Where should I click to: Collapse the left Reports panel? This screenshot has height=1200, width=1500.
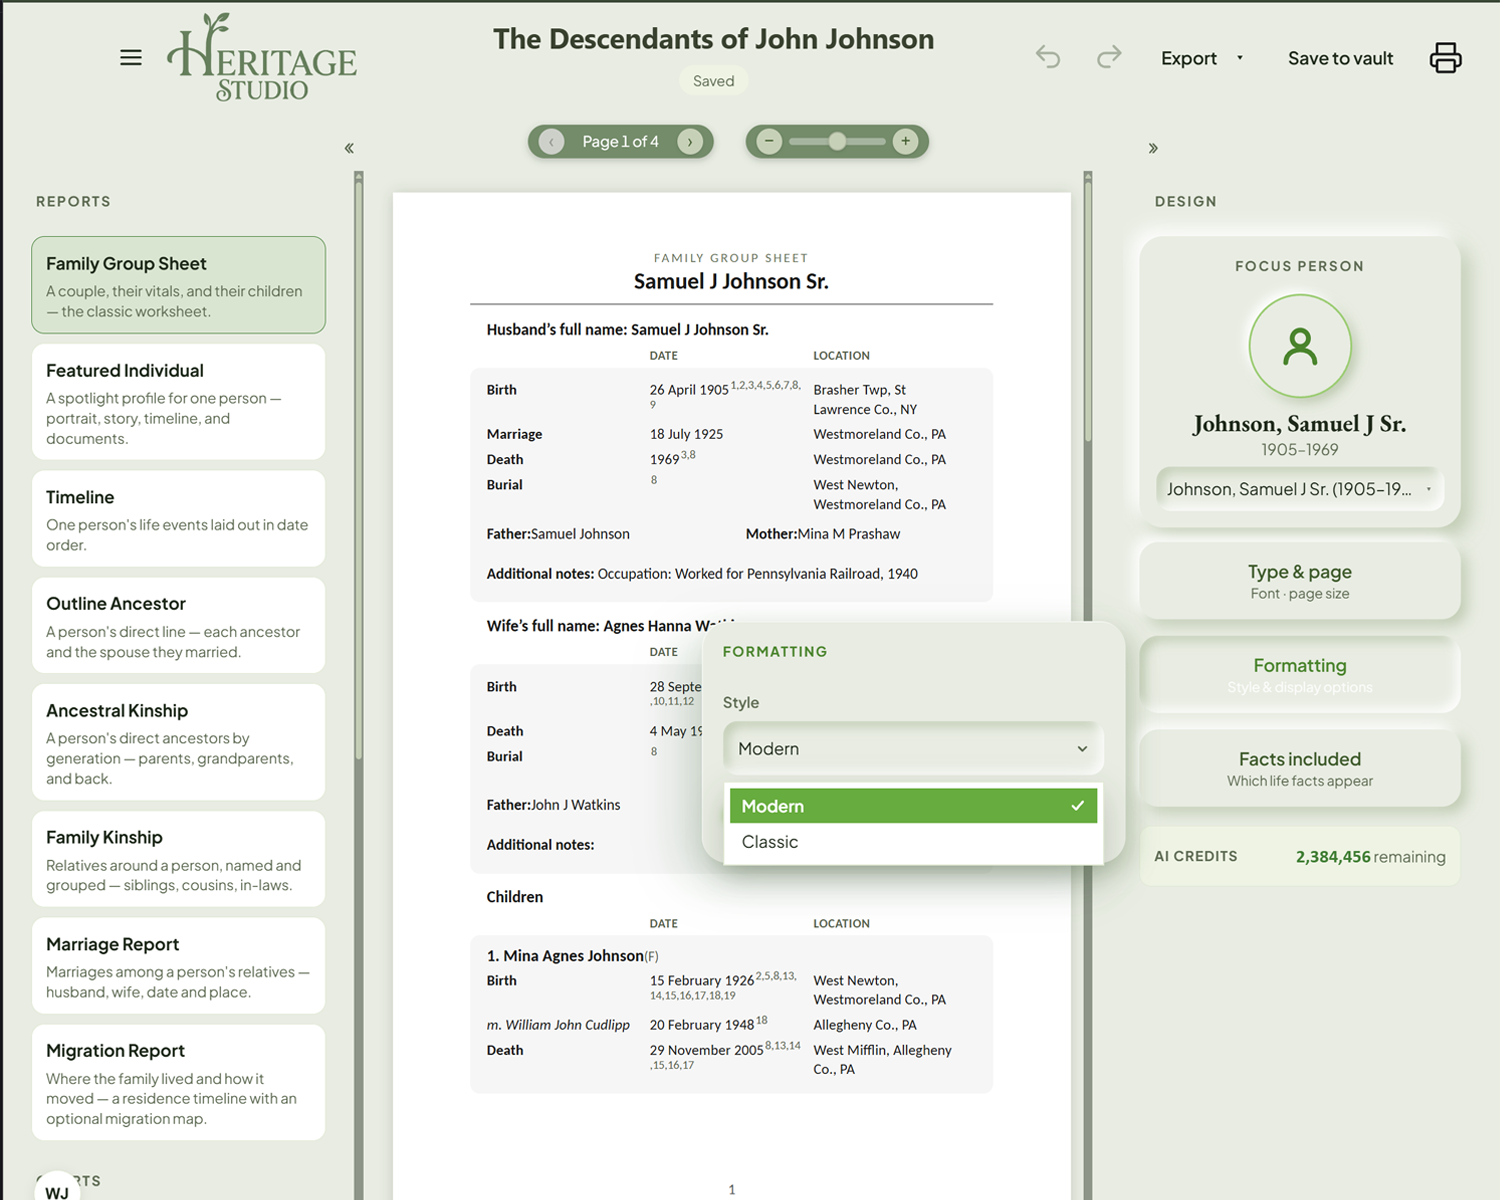349,148
